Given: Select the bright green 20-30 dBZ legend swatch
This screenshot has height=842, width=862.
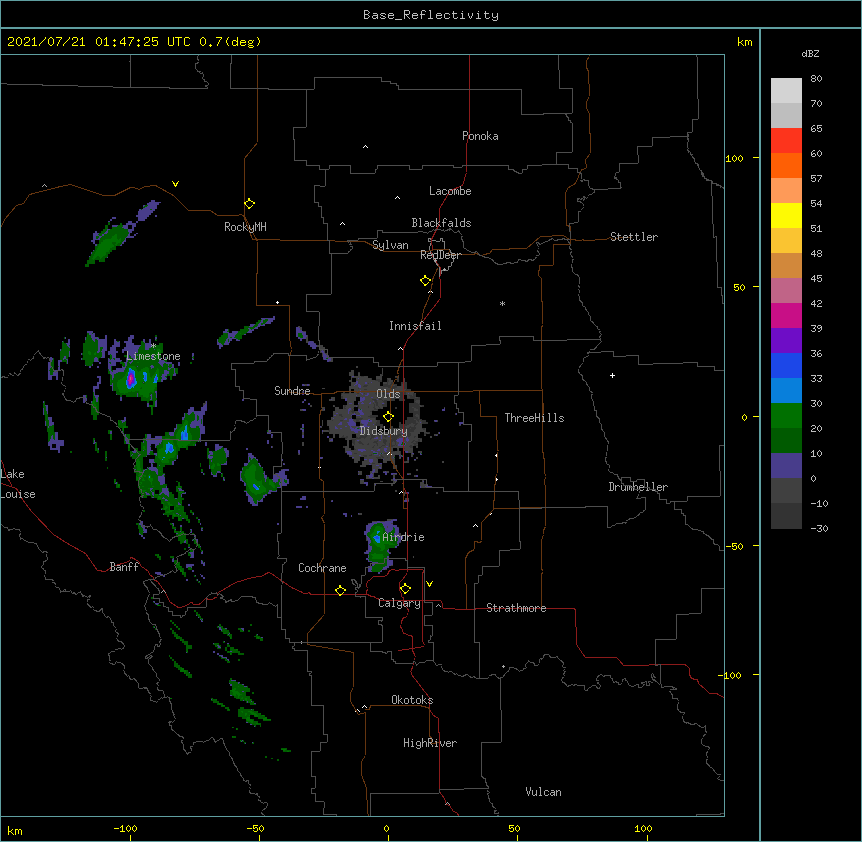Looking at the screenshot, I should [x=786, y=416].
